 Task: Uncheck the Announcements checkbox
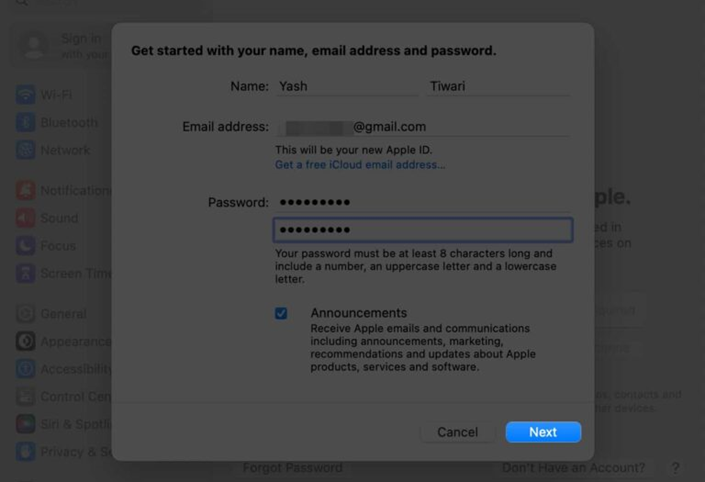click(281, 313)
